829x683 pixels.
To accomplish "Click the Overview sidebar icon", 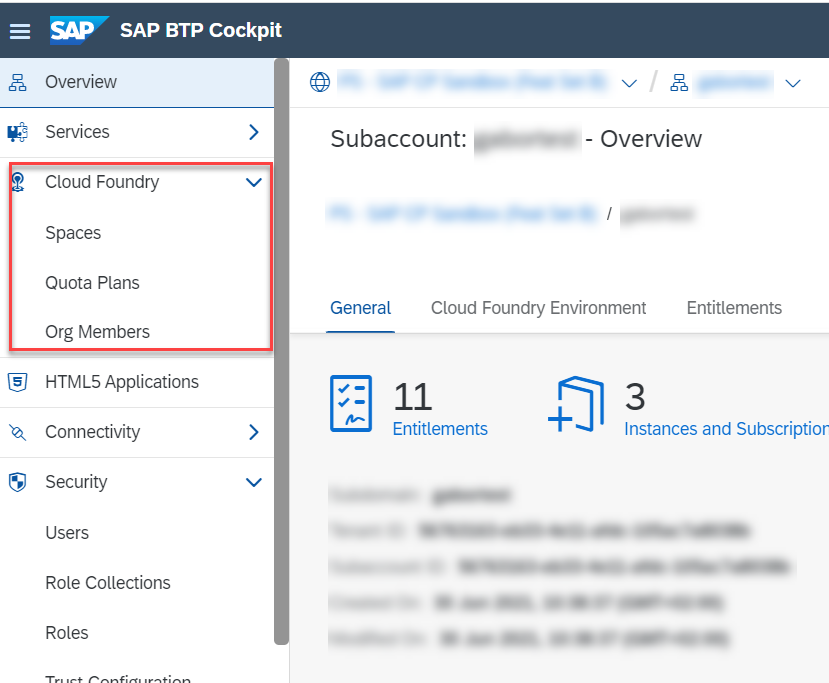I will (17, 82).
